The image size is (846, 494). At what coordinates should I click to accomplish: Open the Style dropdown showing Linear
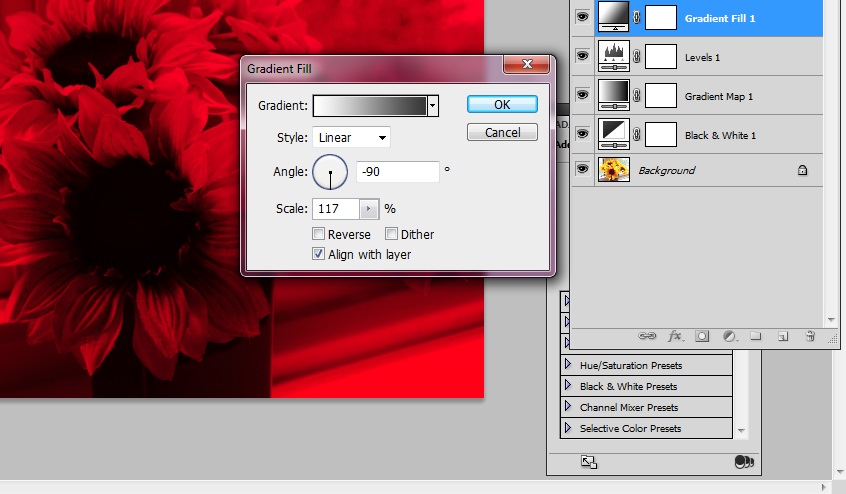pos(351,138)
